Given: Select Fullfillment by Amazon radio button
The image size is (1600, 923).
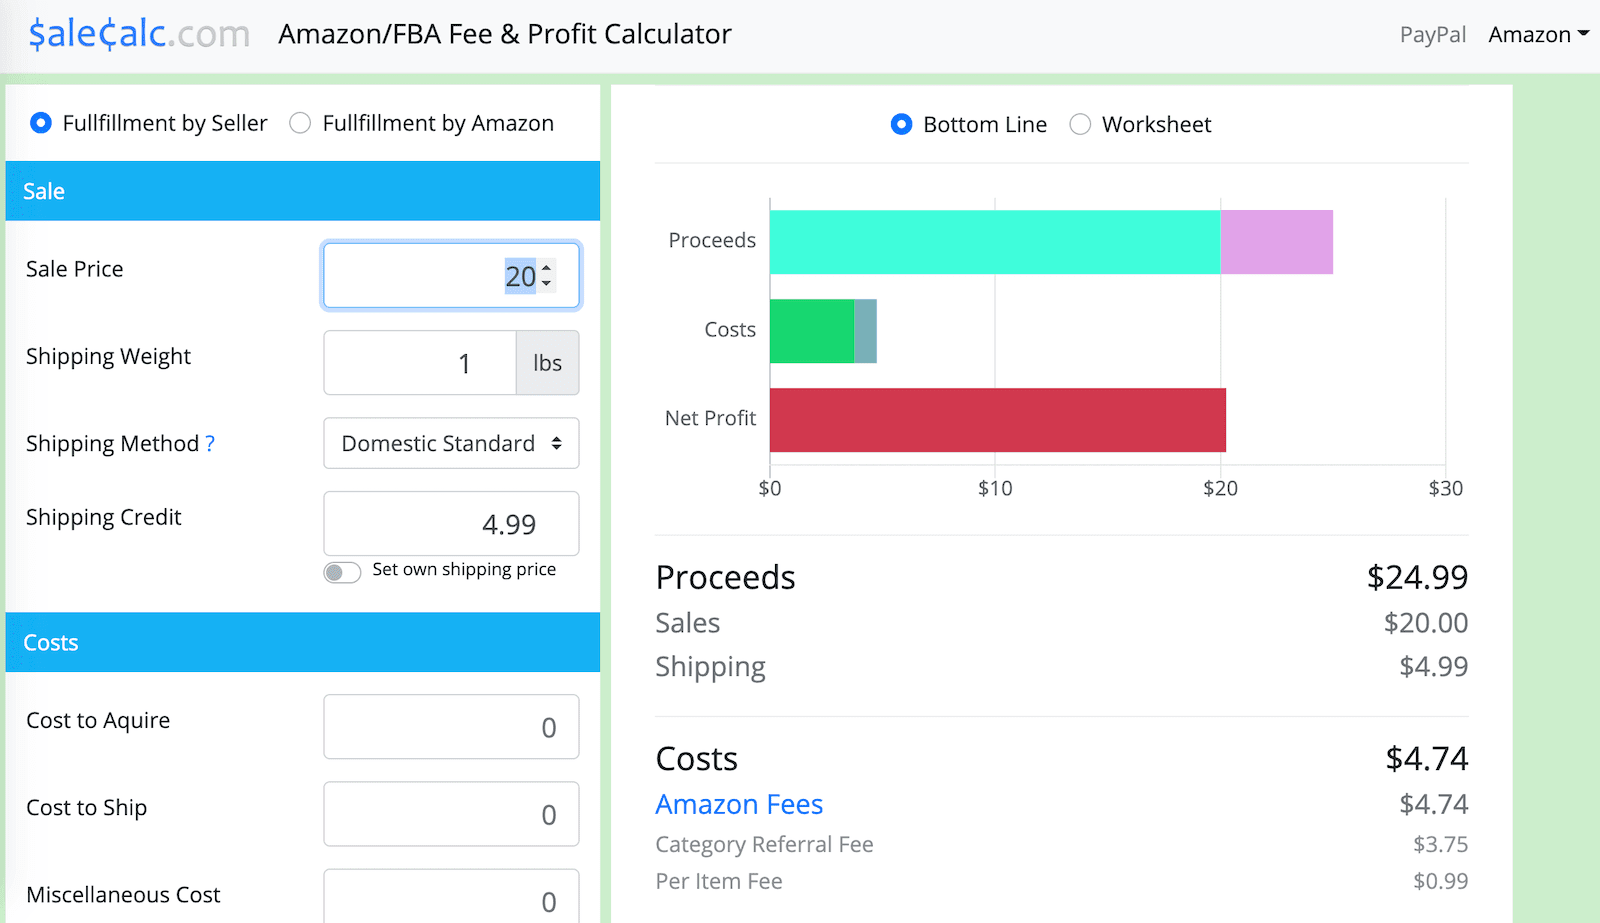Looking at the screenshot, I should [300, 123].
